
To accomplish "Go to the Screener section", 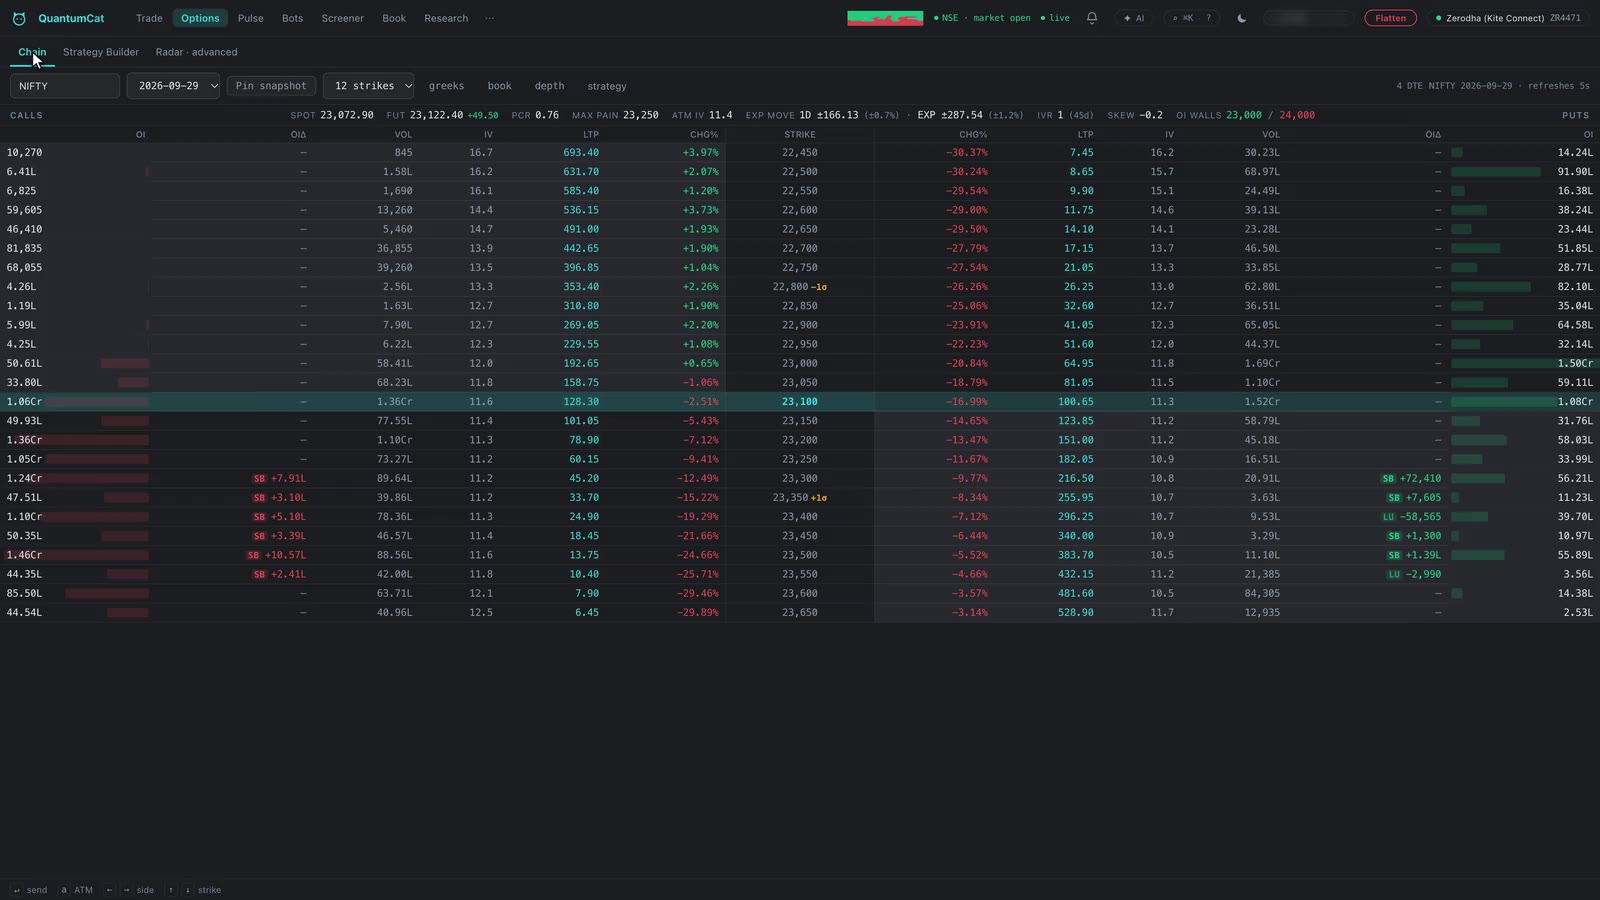I will [x=343, y=18].
